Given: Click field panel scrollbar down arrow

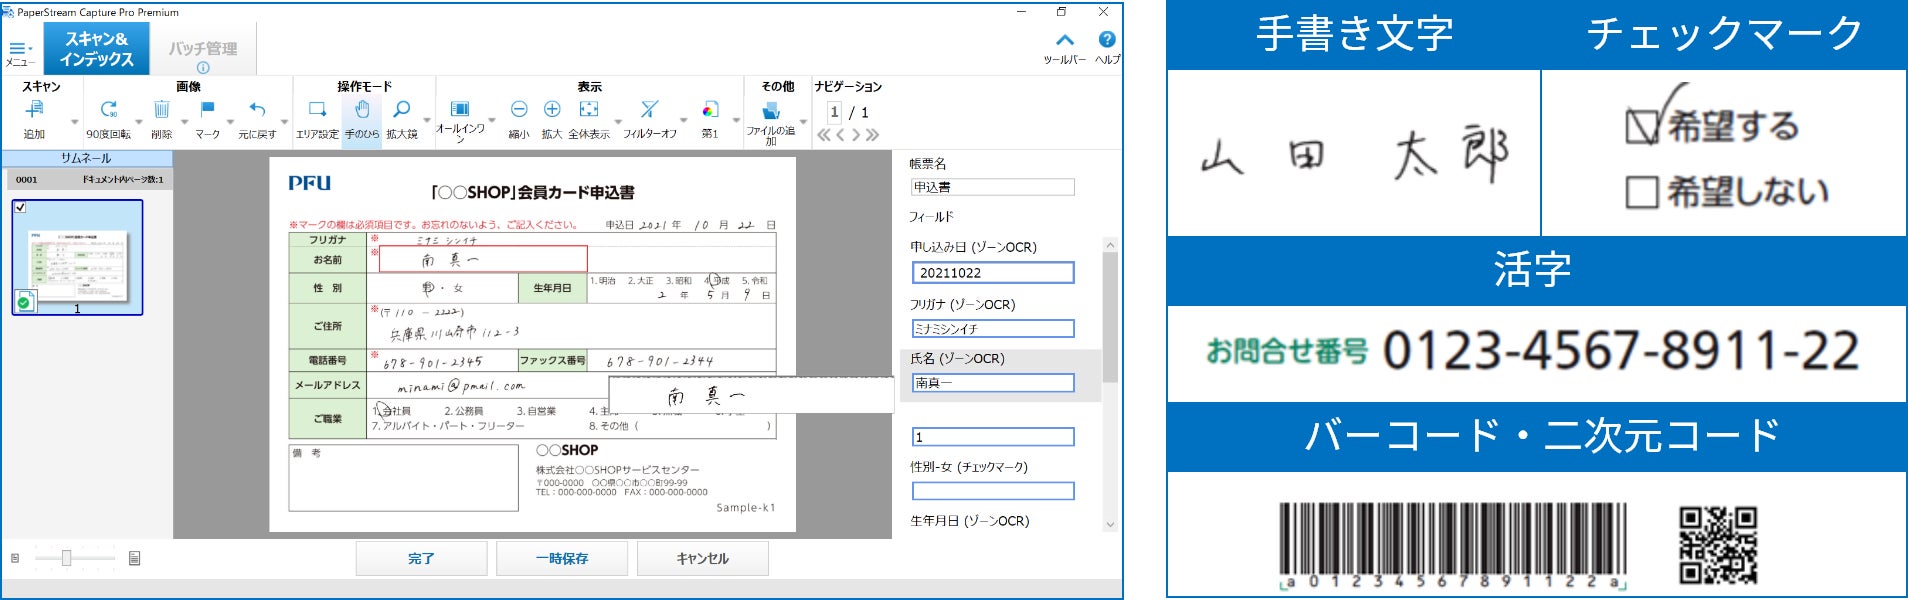Looking at the screenshot, I should (1110, 524).
